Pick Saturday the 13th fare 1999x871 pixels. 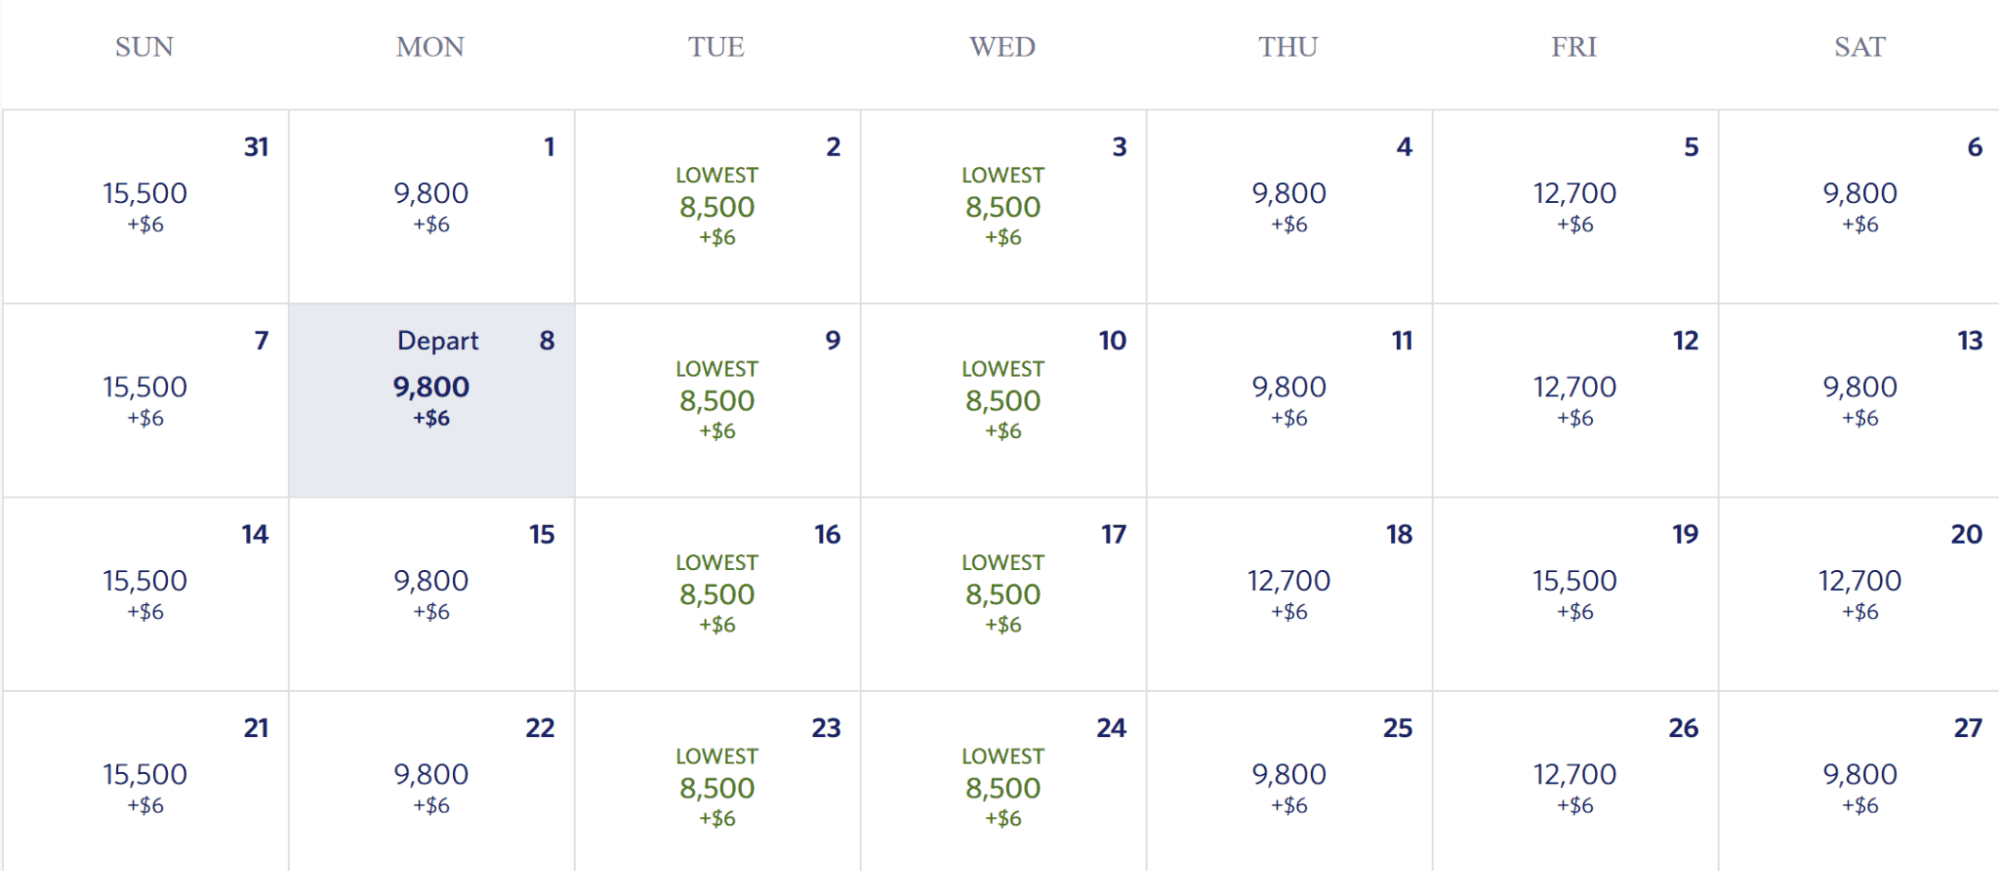[x=1860, y=401]
